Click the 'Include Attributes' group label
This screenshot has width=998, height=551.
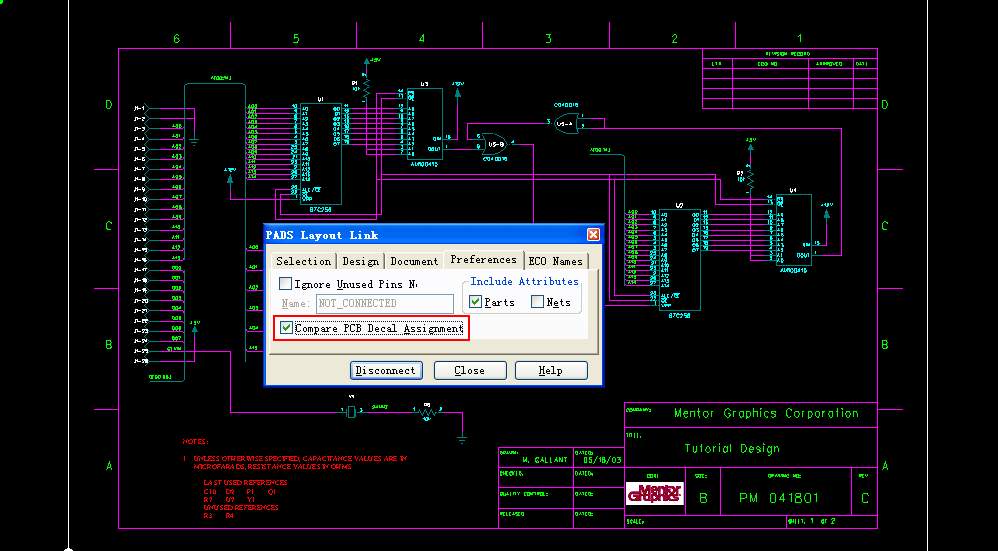[x=524, y=281]
